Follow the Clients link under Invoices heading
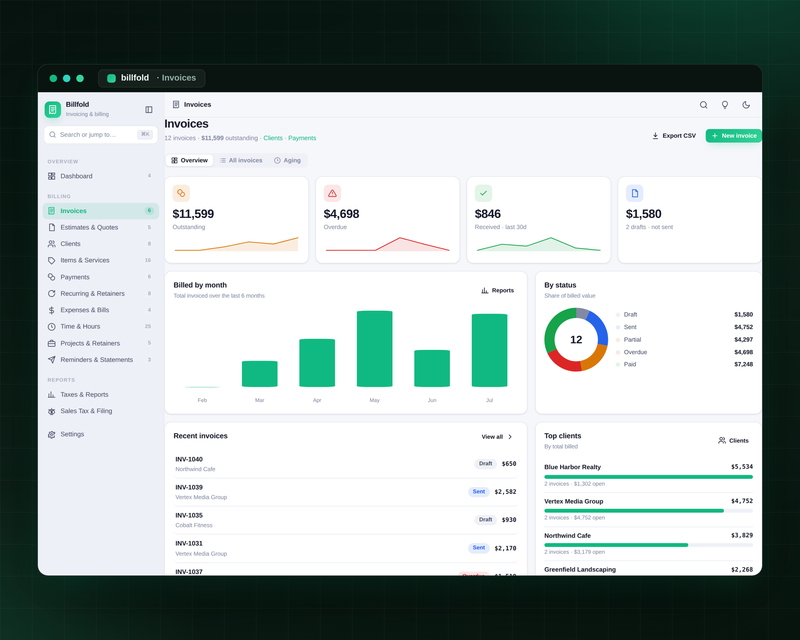Viewport: 800px width, 640px height. 273,138
